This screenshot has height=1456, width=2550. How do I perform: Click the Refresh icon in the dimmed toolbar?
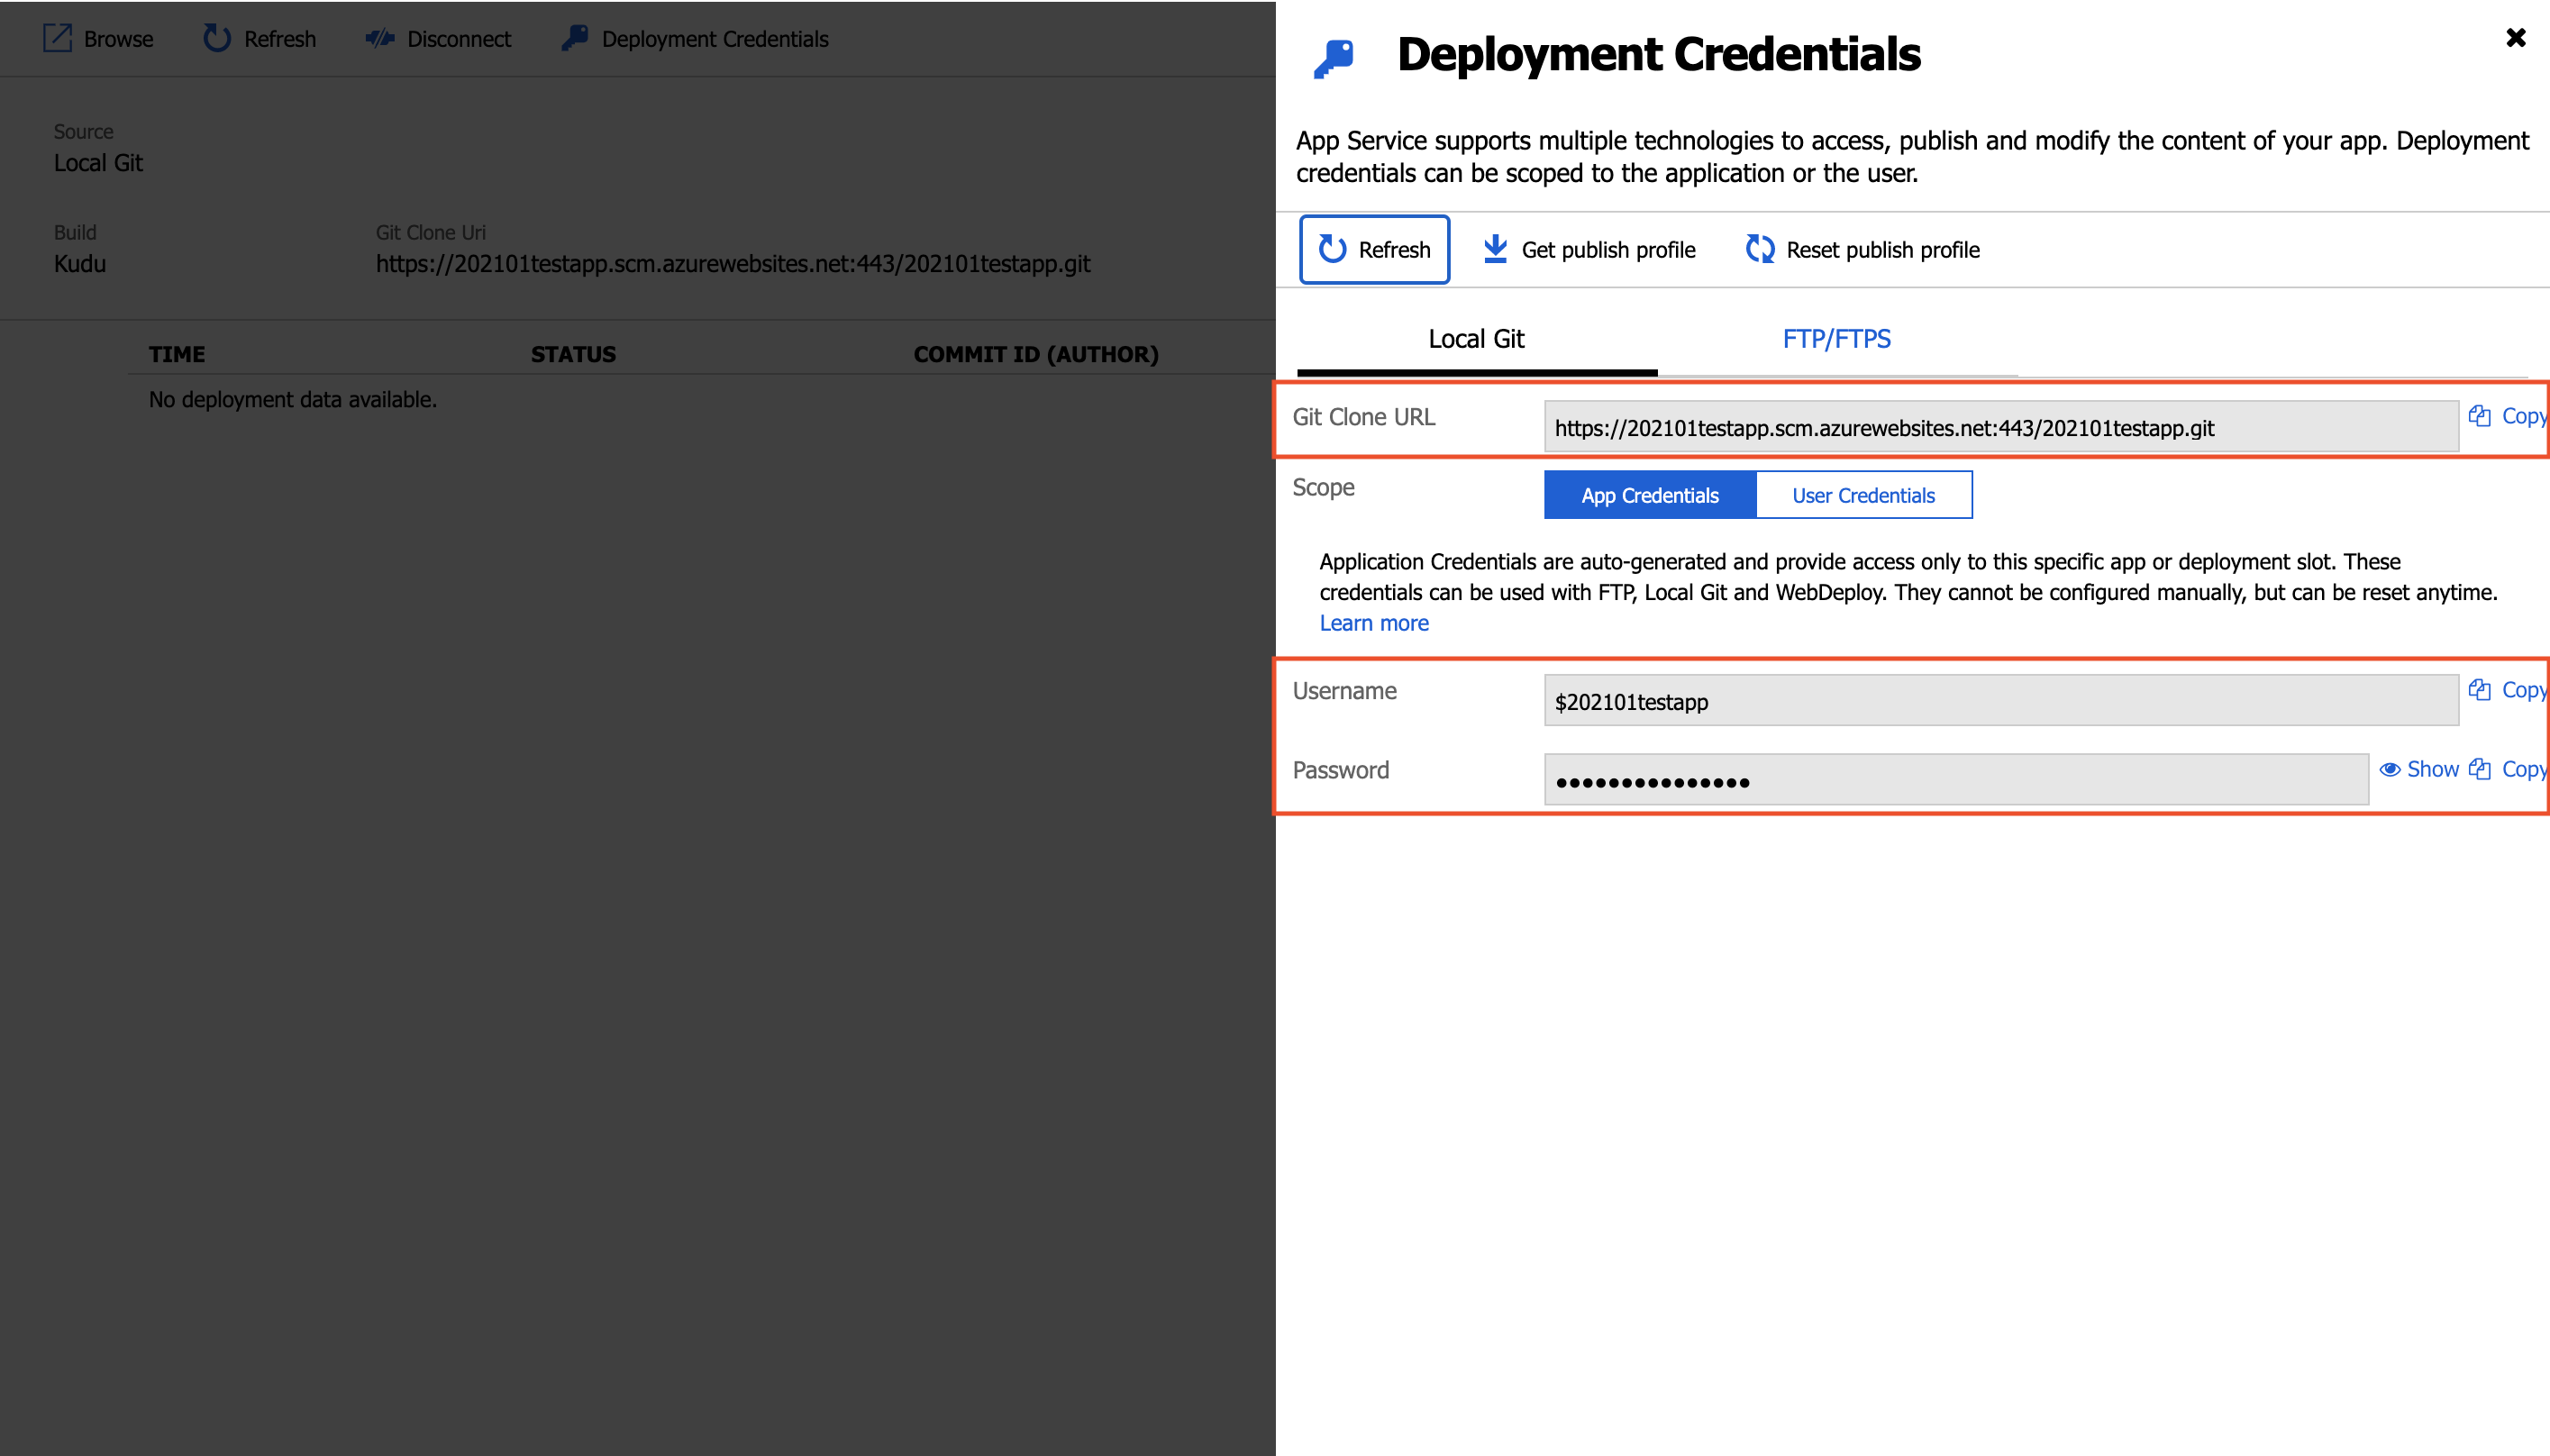tap(217, 38)
